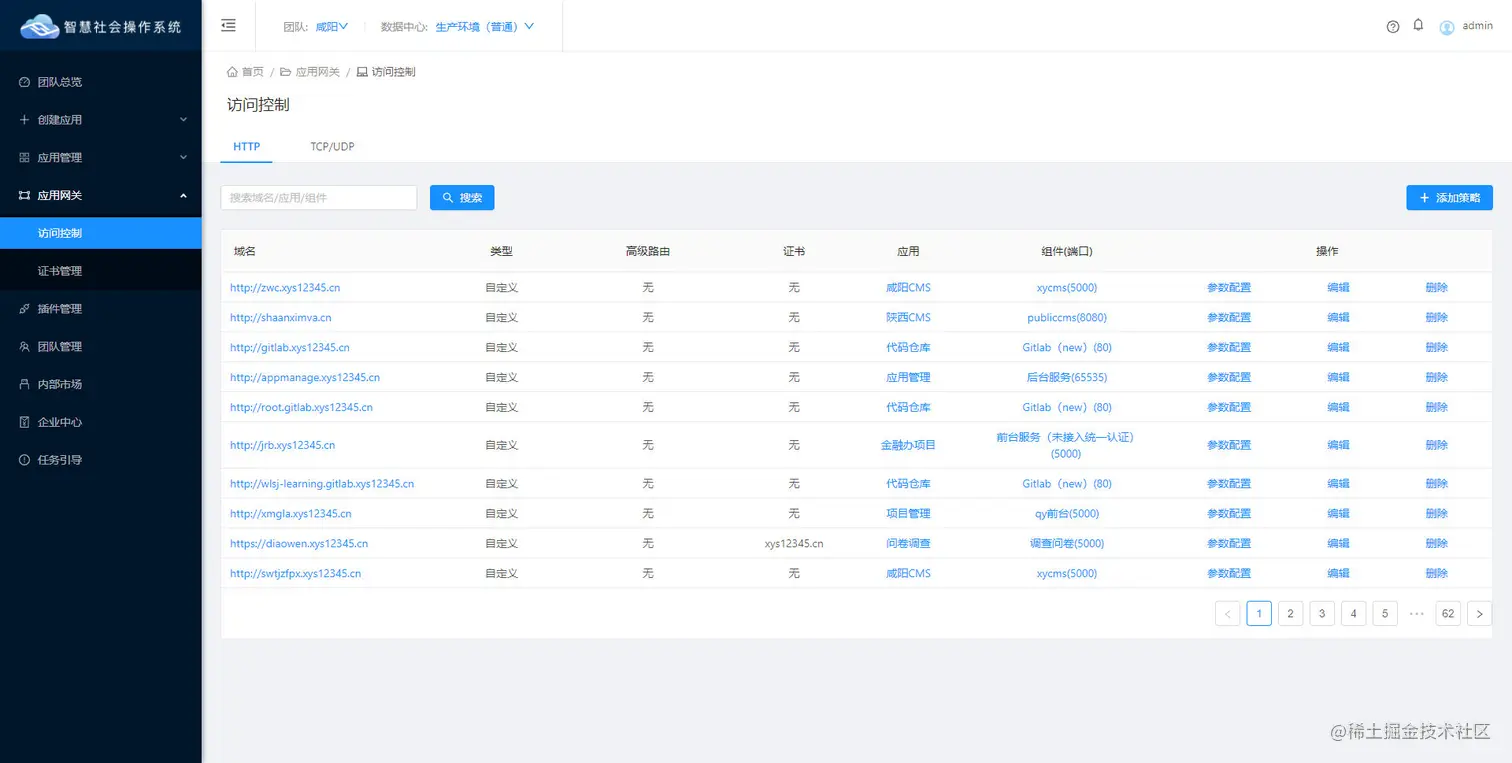Open the 金融办项目 application link
Image resolution: width=1512 pixels, height=763 pixels.
click(908, 445)
